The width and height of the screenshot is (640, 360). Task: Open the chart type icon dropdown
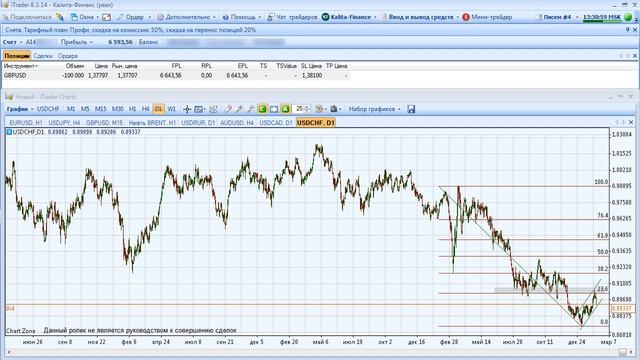[200, 109]
